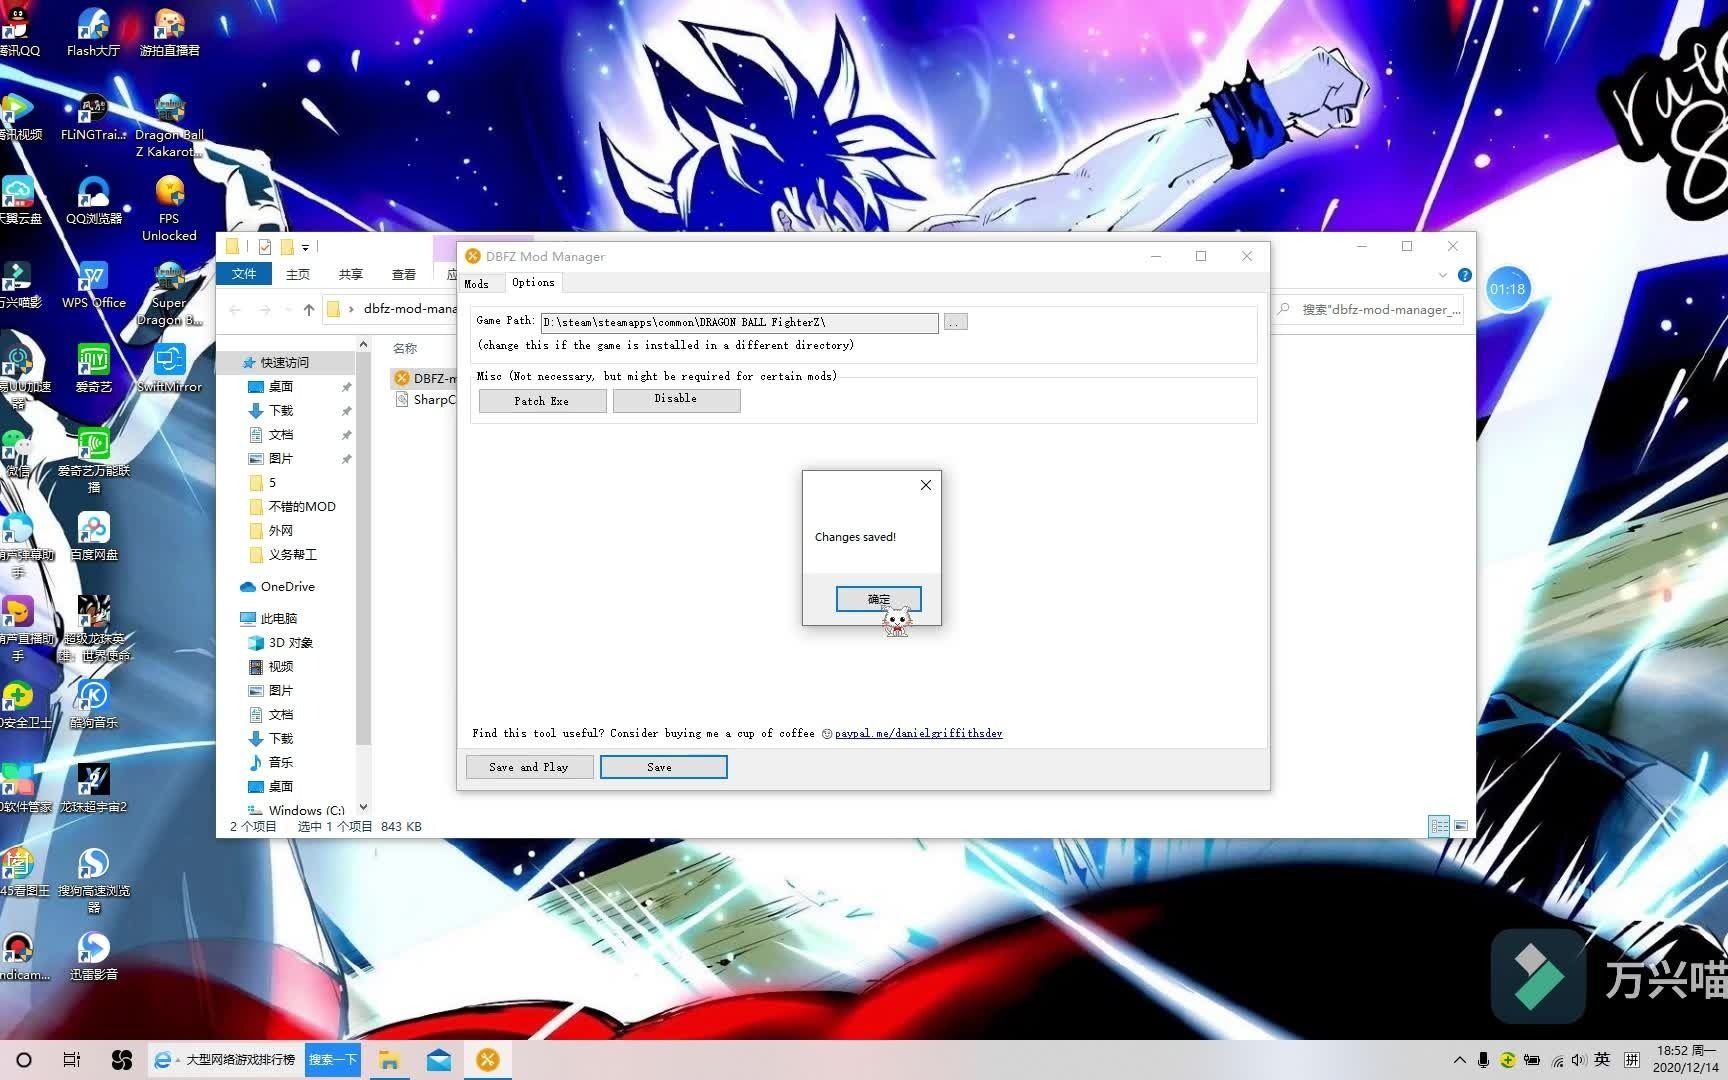Expand hidden tray icons with the chevron
The height and width of the screenshot is (1080, 1728).
pyautogui.click(x=1459, y=1059)
